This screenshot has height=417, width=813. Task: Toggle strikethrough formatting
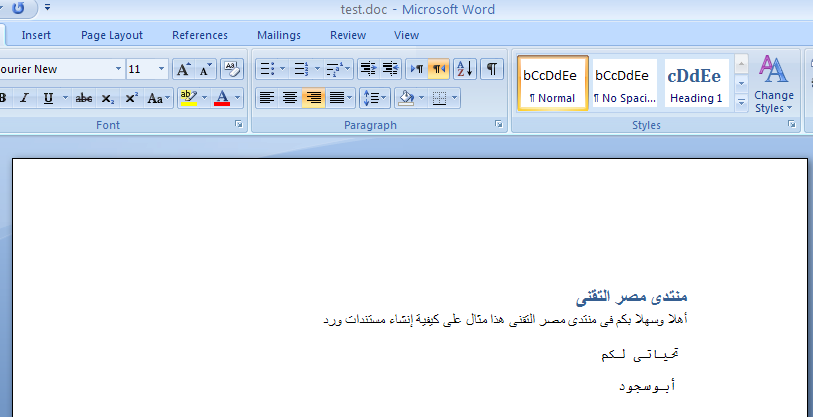pos(84,98)
